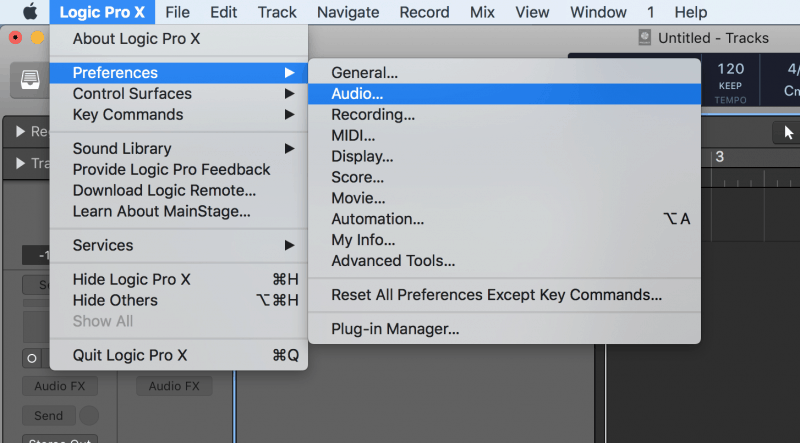Screen dimensions: 800x443
Task: Expand the Sound Library submenu
Action: pos(179,149)
